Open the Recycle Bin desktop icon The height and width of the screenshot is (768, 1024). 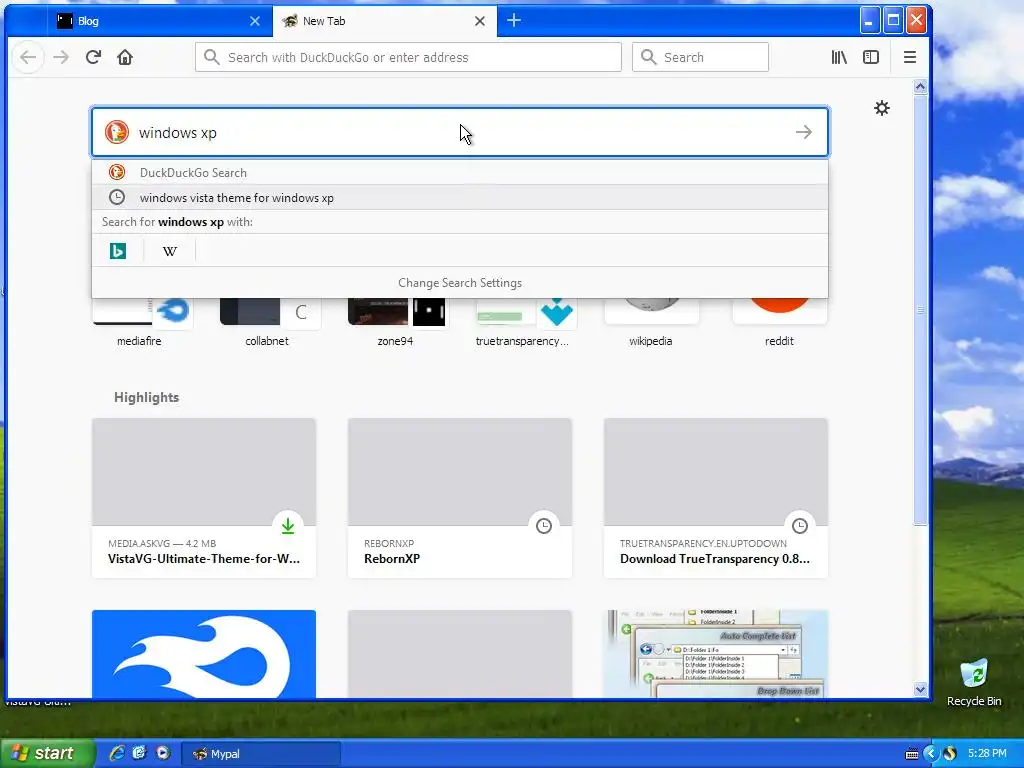pos(974,682)
